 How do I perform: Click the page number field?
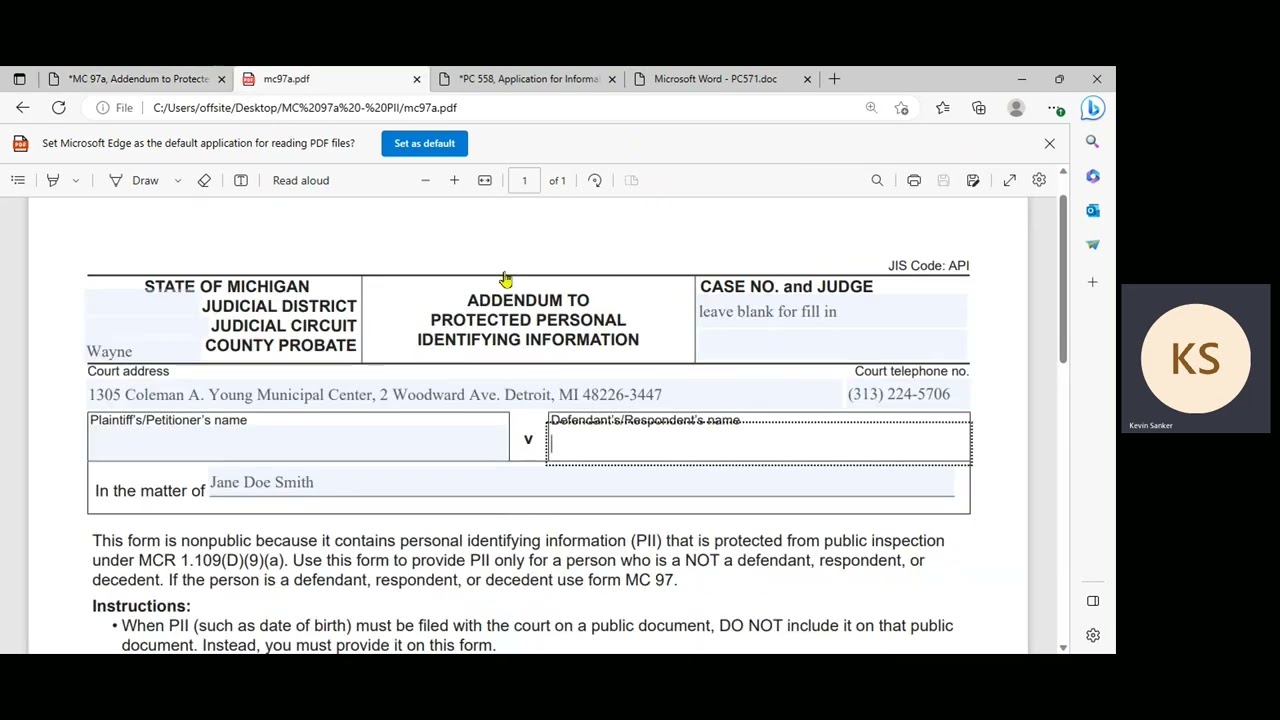tap(524, 181)
